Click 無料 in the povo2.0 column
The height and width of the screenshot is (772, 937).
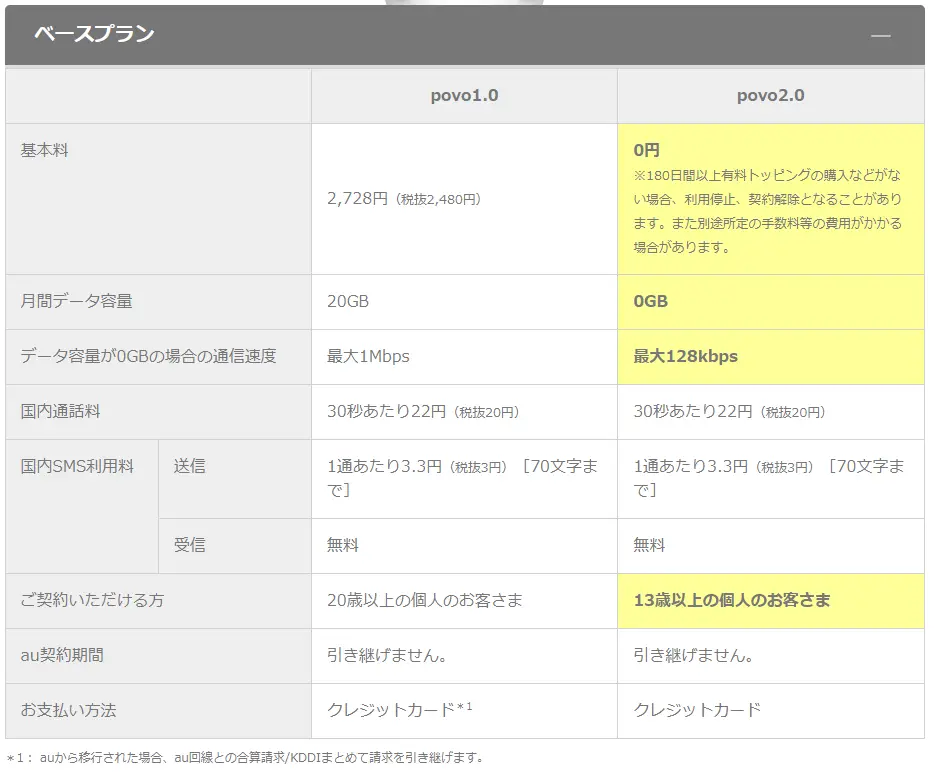tap(650, 545)
